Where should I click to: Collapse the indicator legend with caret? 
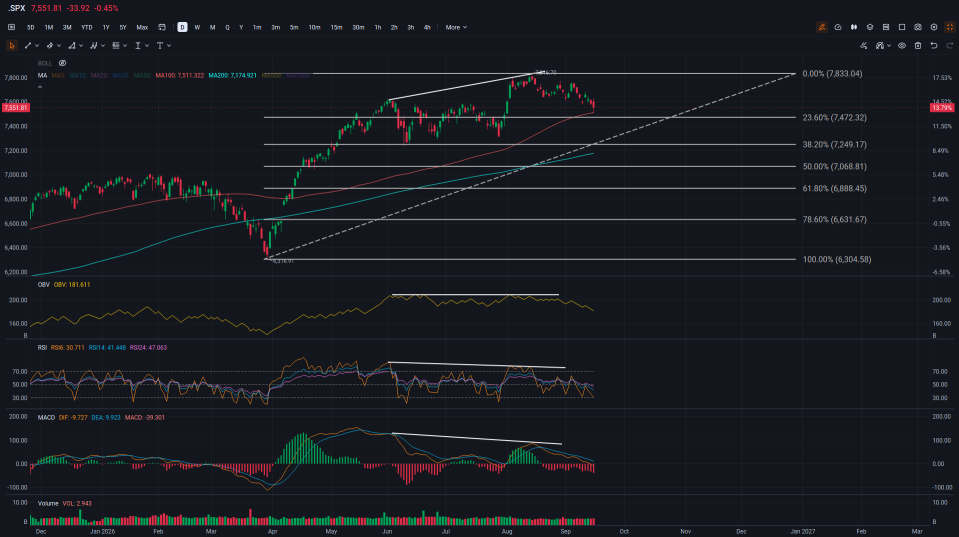pos(40,87)
